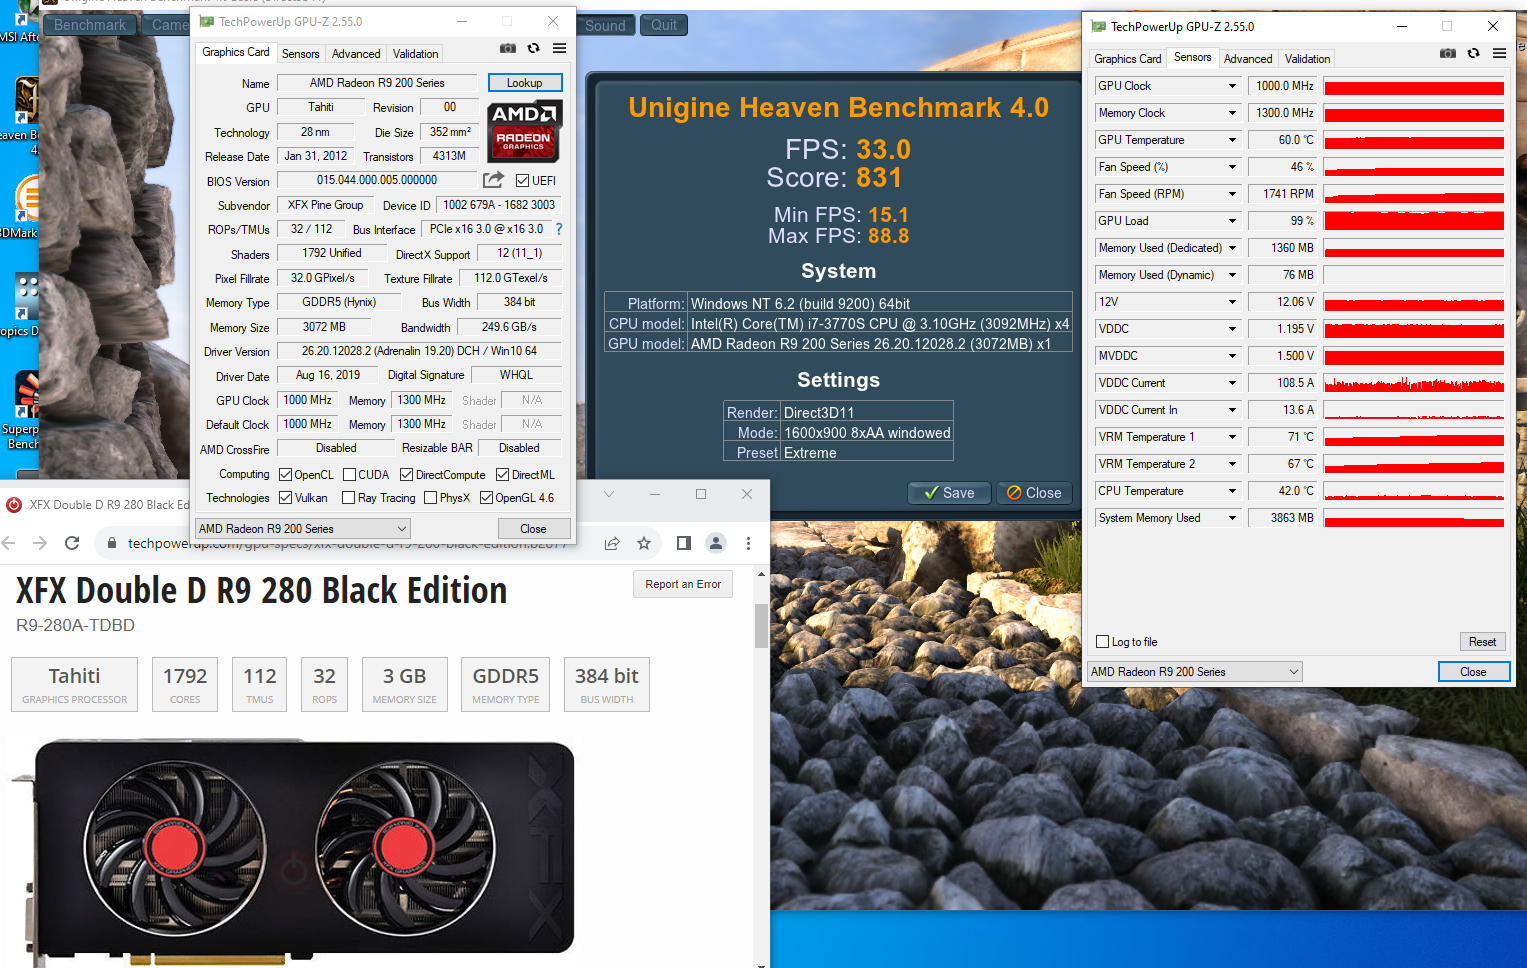Toggle the OpenGL 4.6 checkbox
Screen dimensions: 1527x968
[486, 498]
